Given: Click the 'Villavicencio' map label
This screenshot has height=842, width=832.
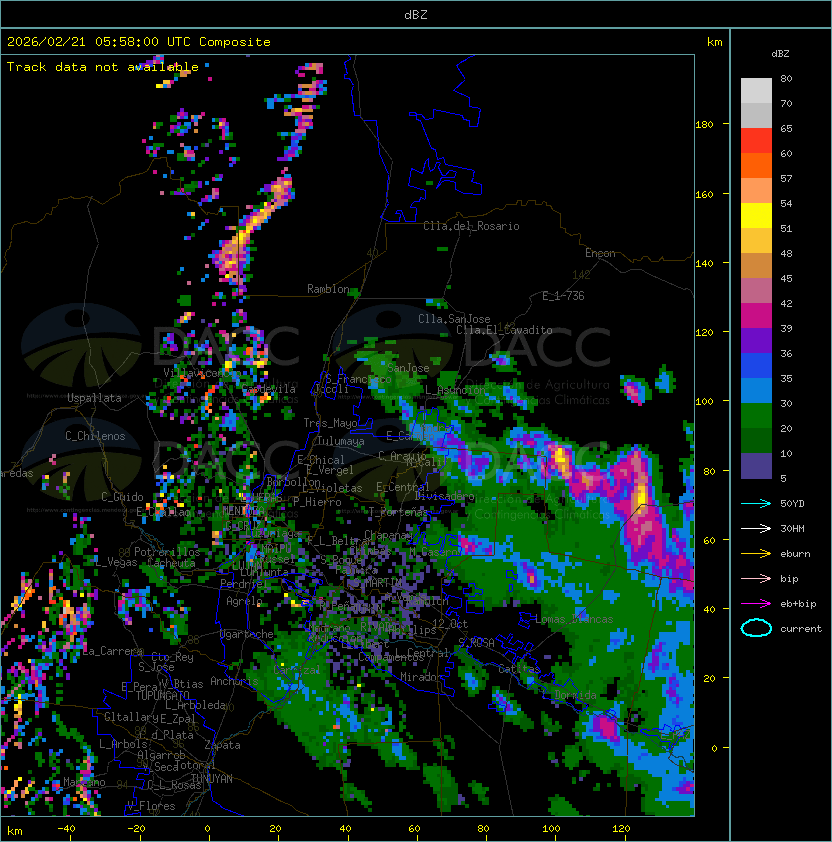Looking at the screenshot, I should (x=202, y=373).
